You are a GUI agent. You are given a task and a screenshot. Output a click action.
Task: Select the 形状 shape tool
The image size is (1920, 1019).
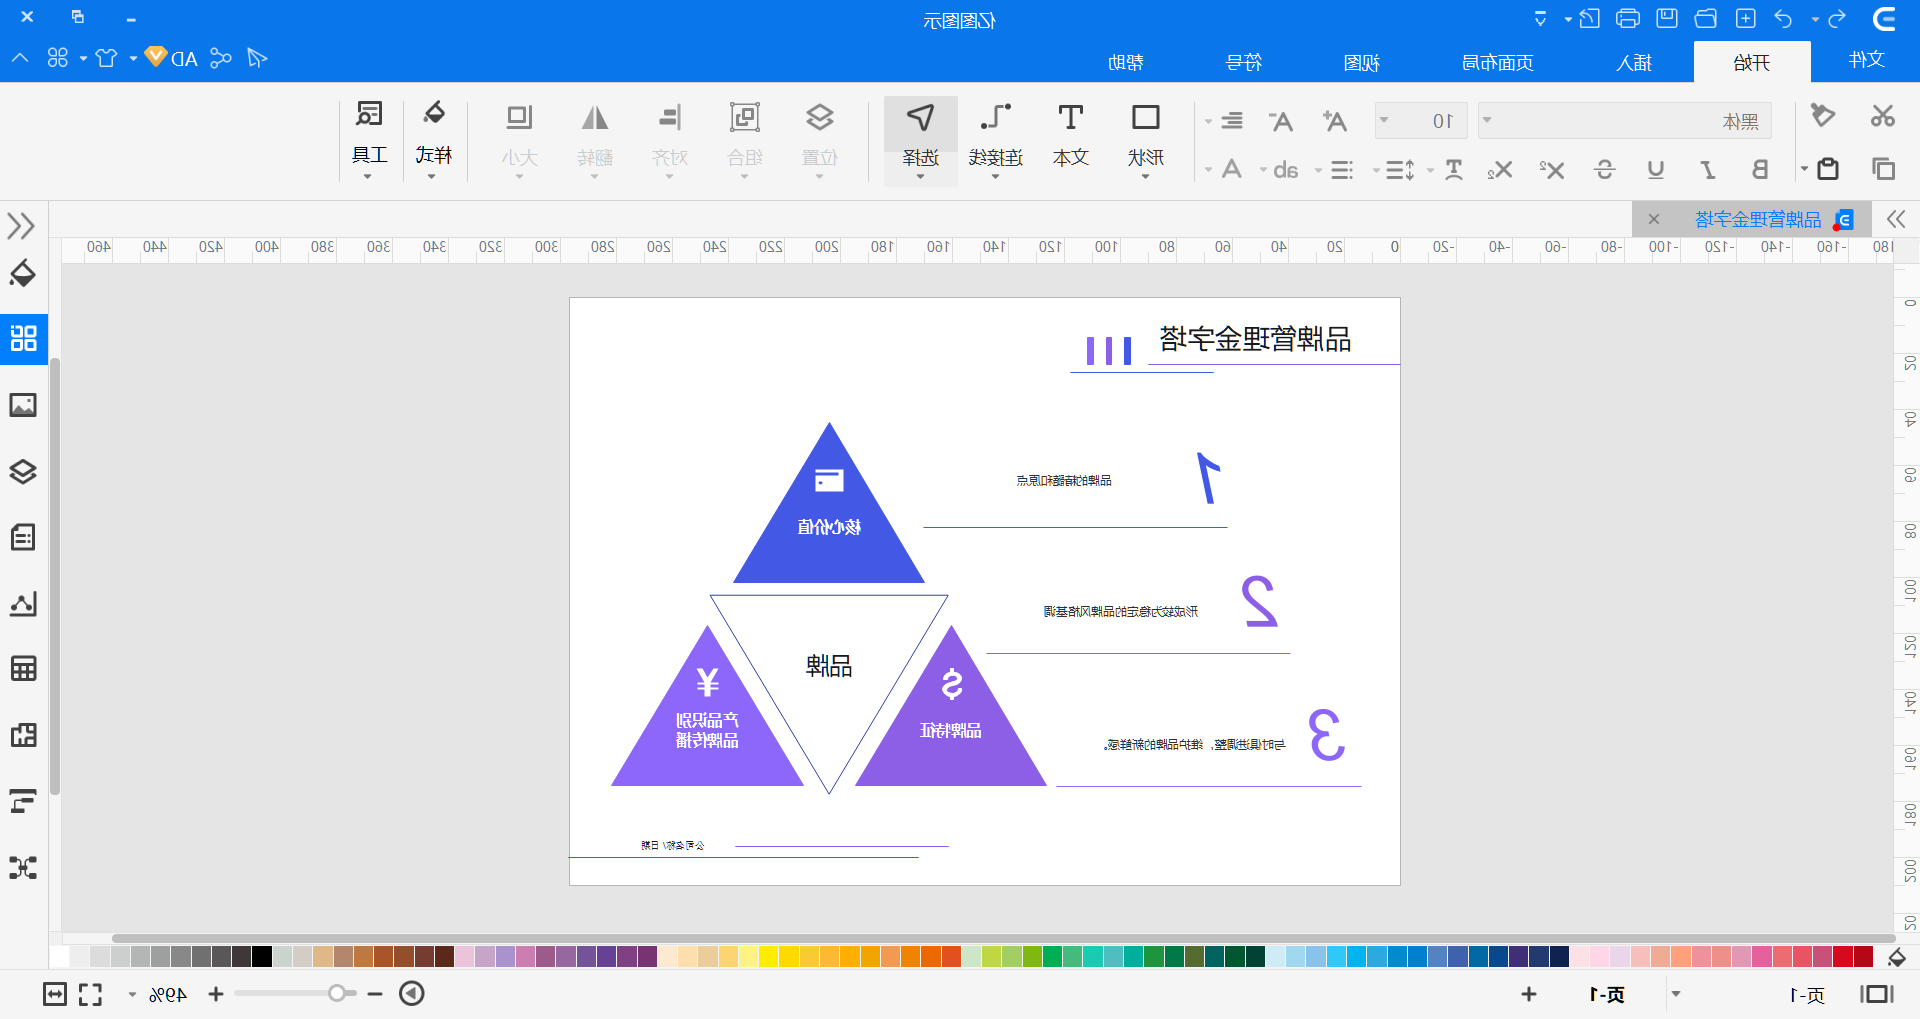1145,137
